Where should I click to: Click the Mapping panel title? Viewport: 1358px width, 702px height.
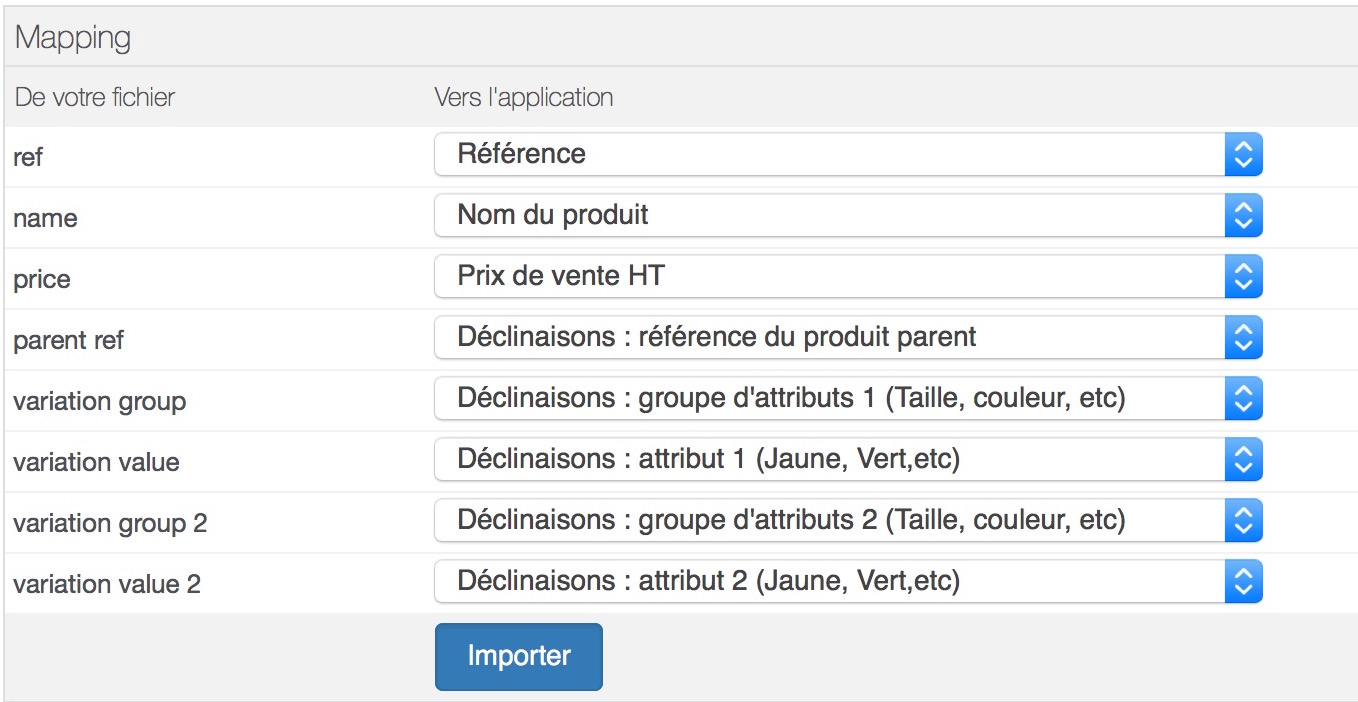tap(73, 38)
